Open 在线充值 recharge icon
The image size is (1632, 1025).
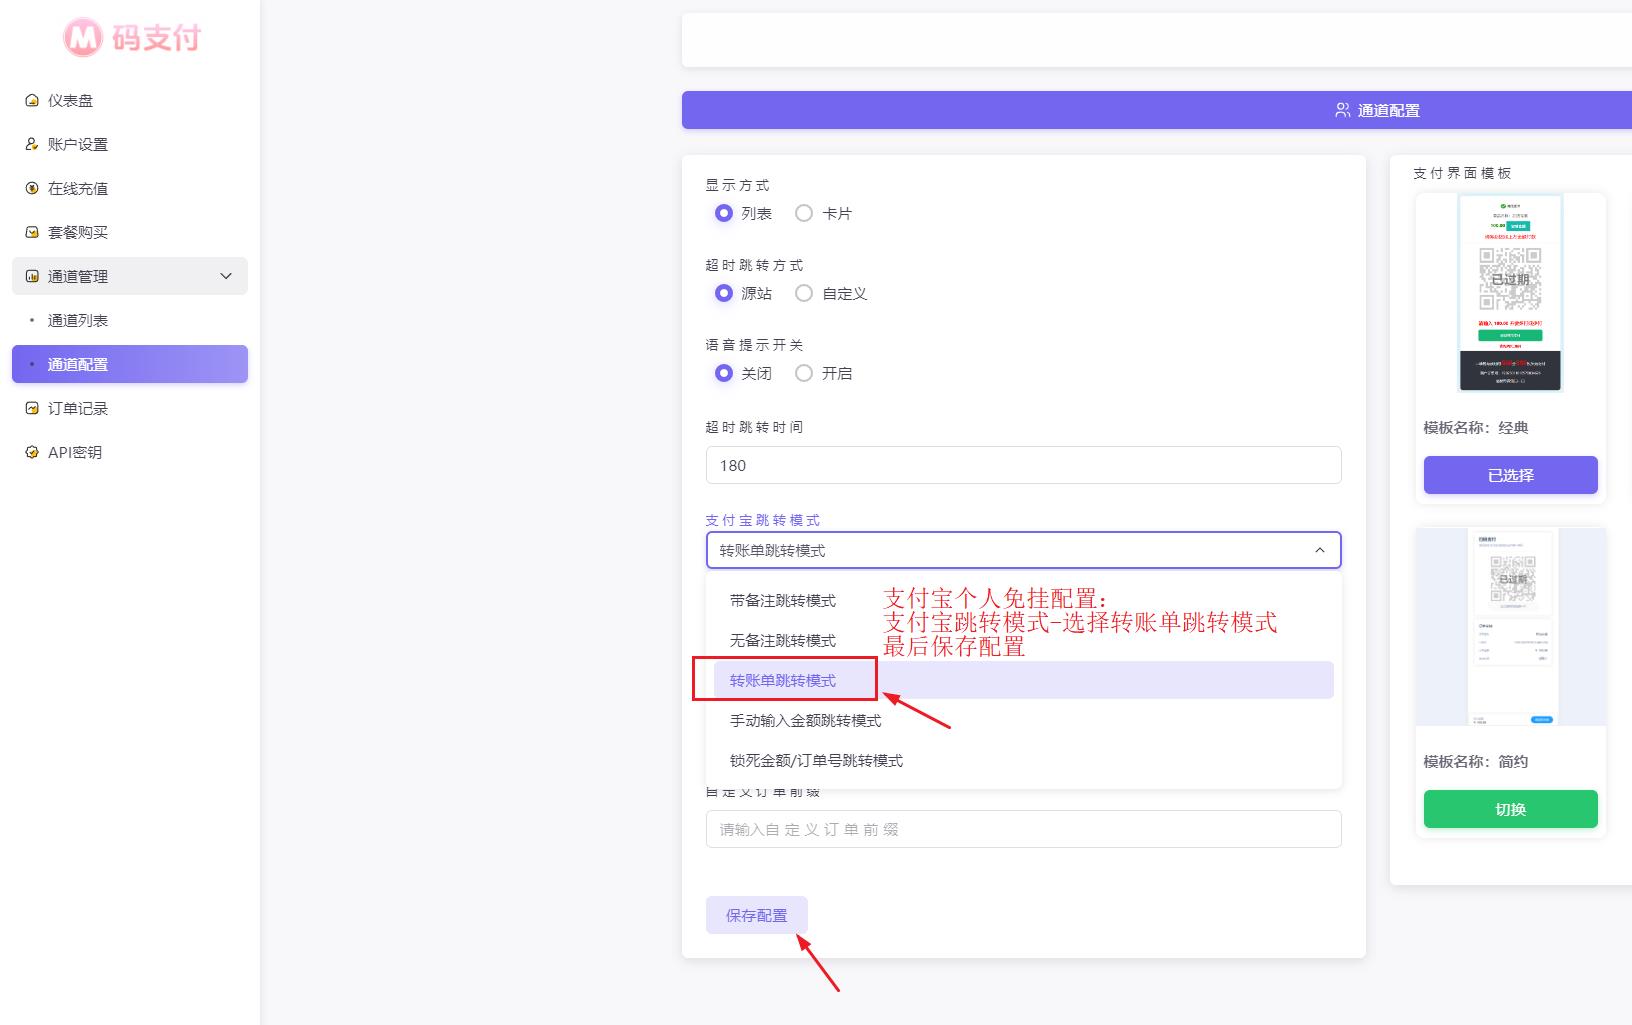(x=32, y=189)
